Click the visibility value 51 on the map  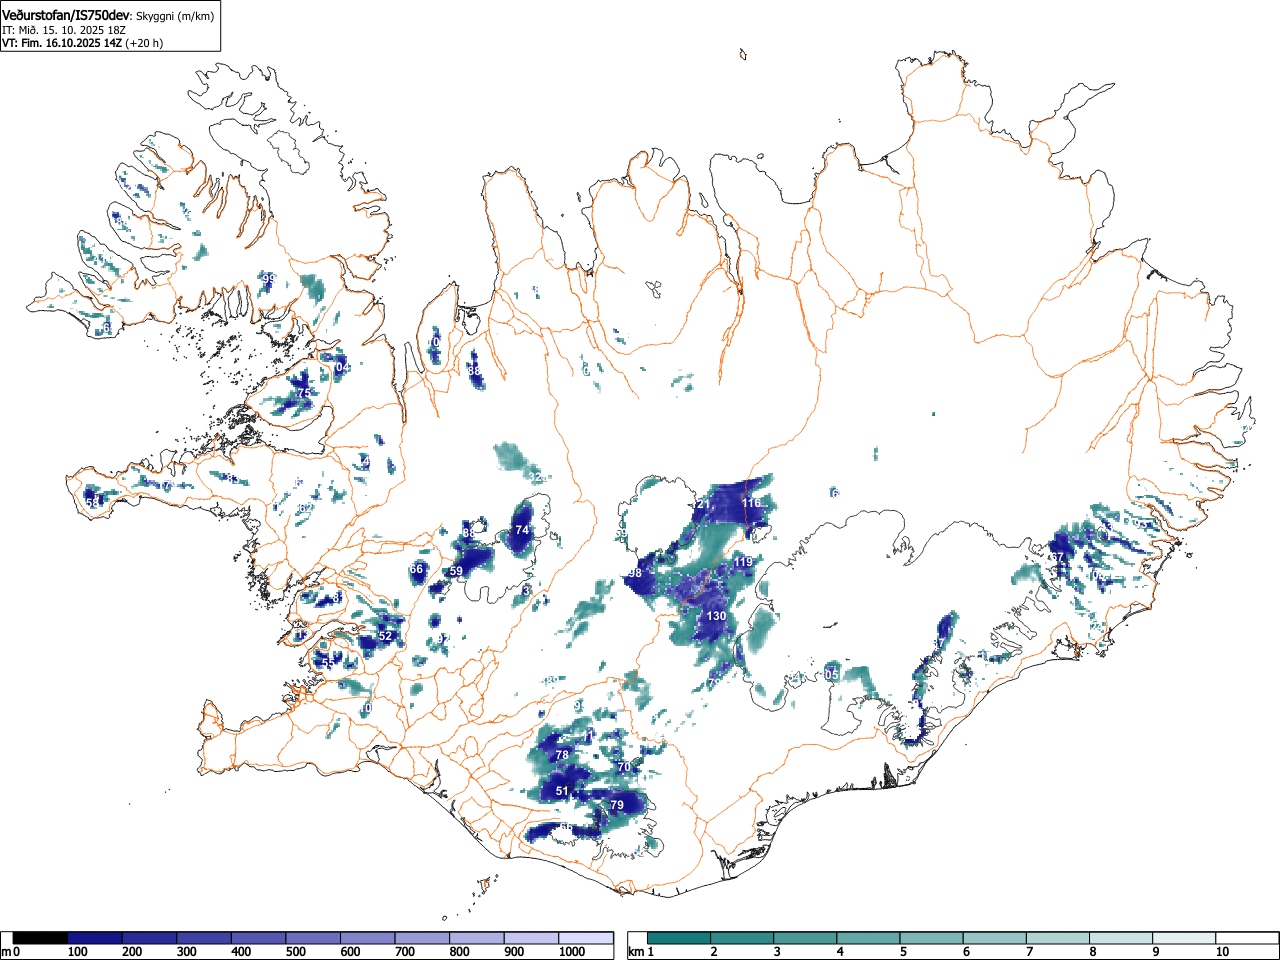click(x=562, y=792)
